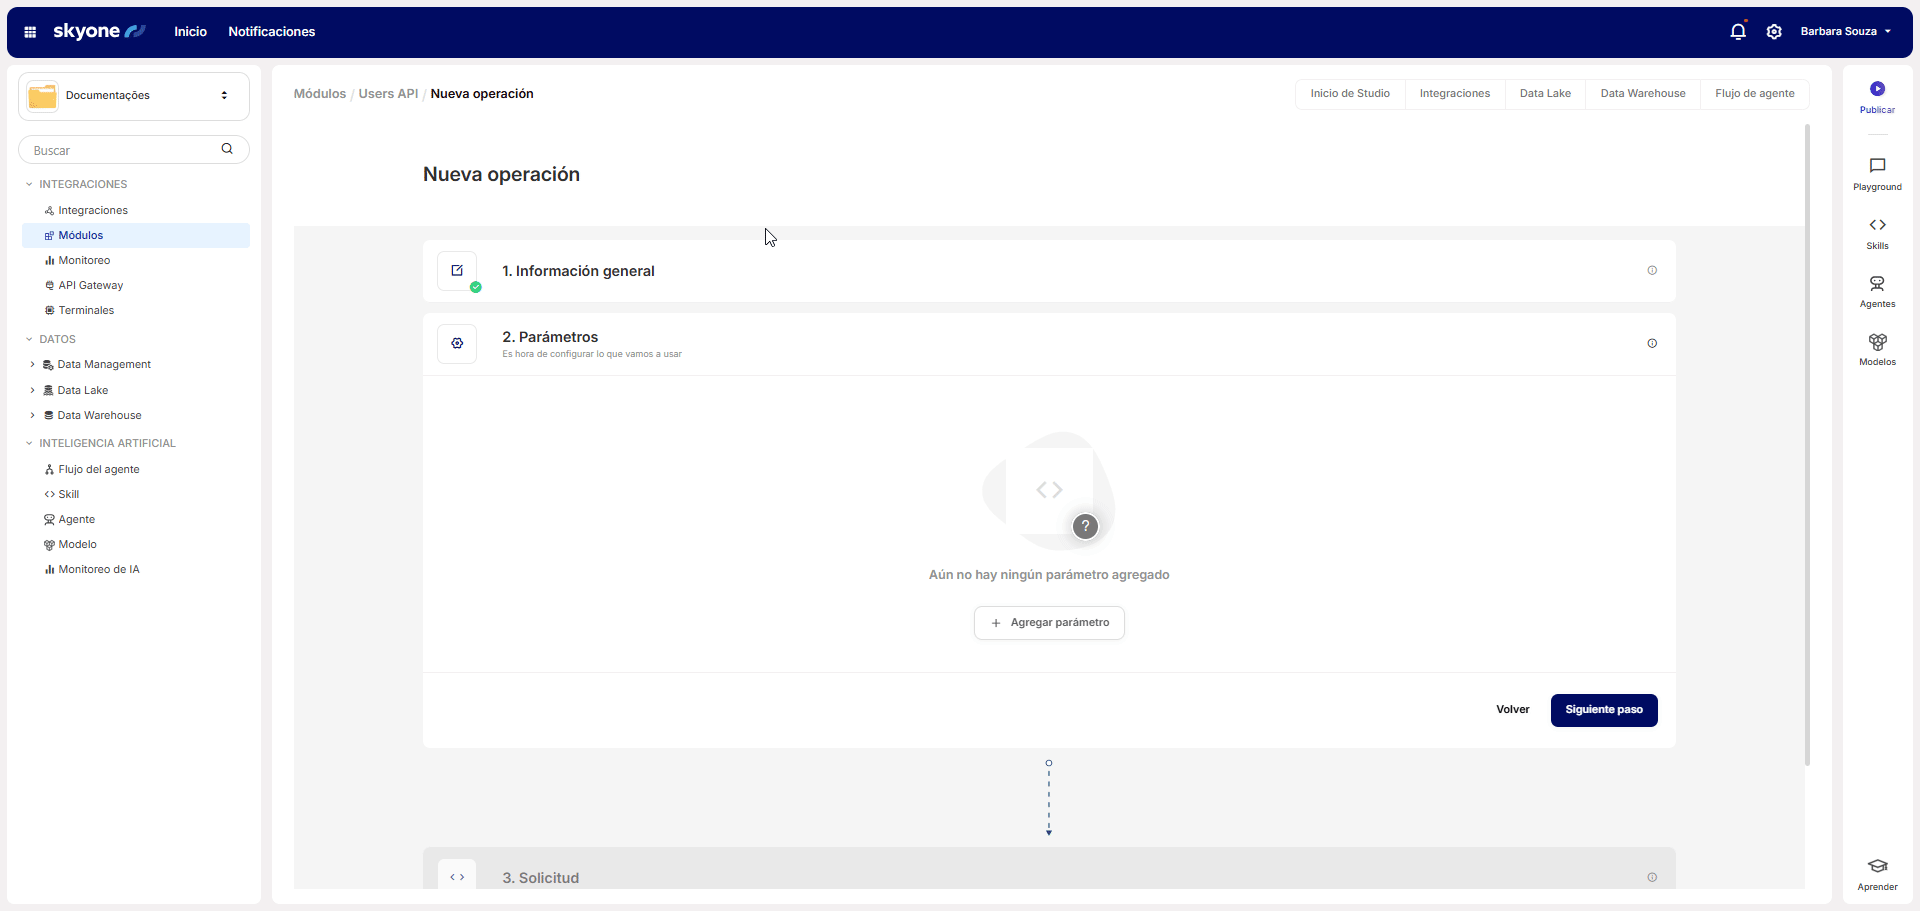The image size is (1920, 911).
Task: Expand the Data Lake tree item
Action: 32,391
